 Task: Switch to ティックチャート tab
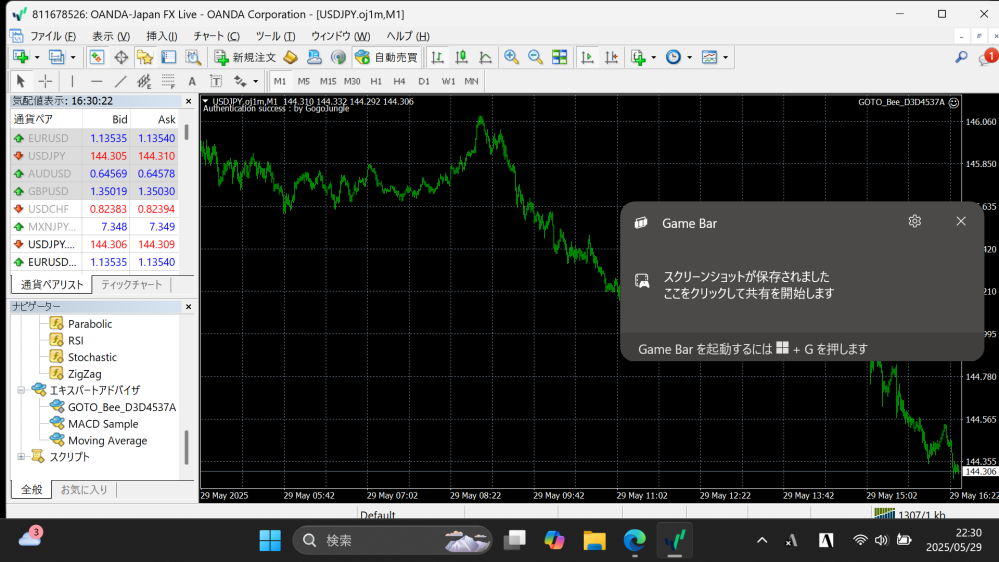tap(131, 285)
